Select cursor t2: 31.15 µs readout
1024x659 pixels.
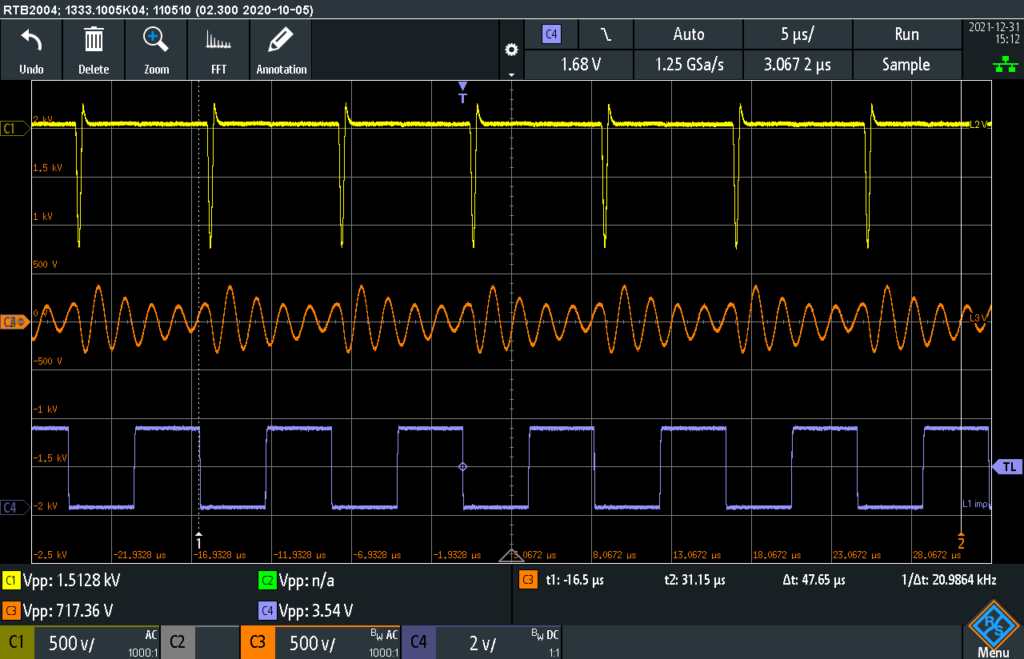point(695,580)
